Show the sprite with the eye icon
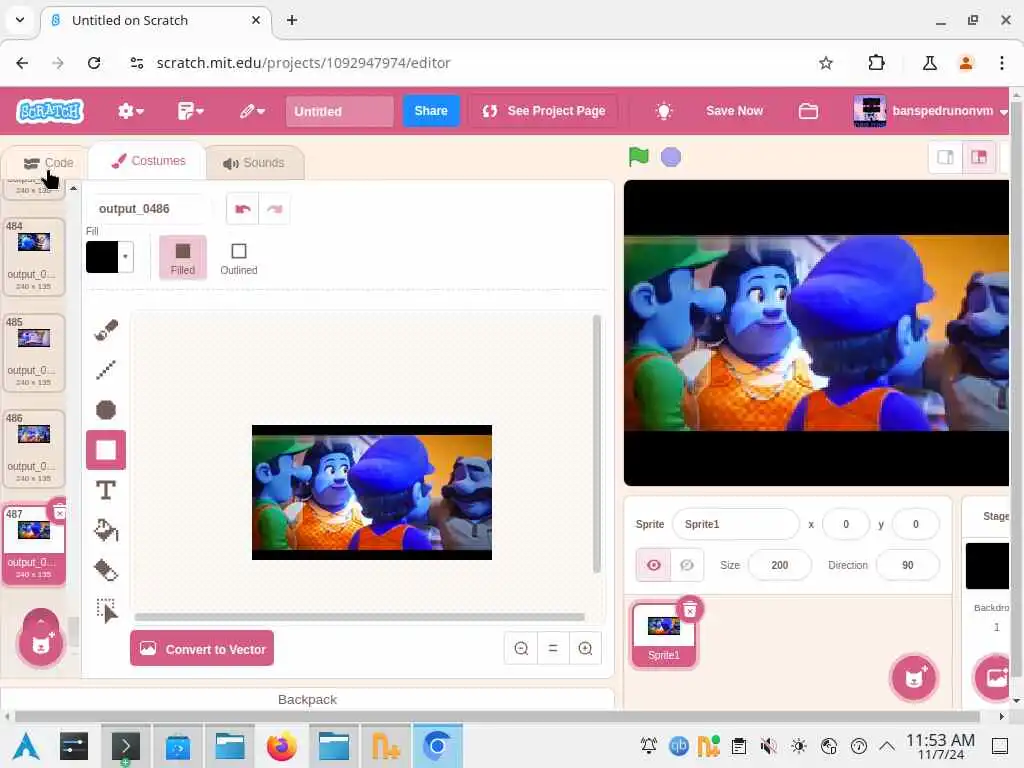The width and height of the screenshot is (1024, 768). 653,565
